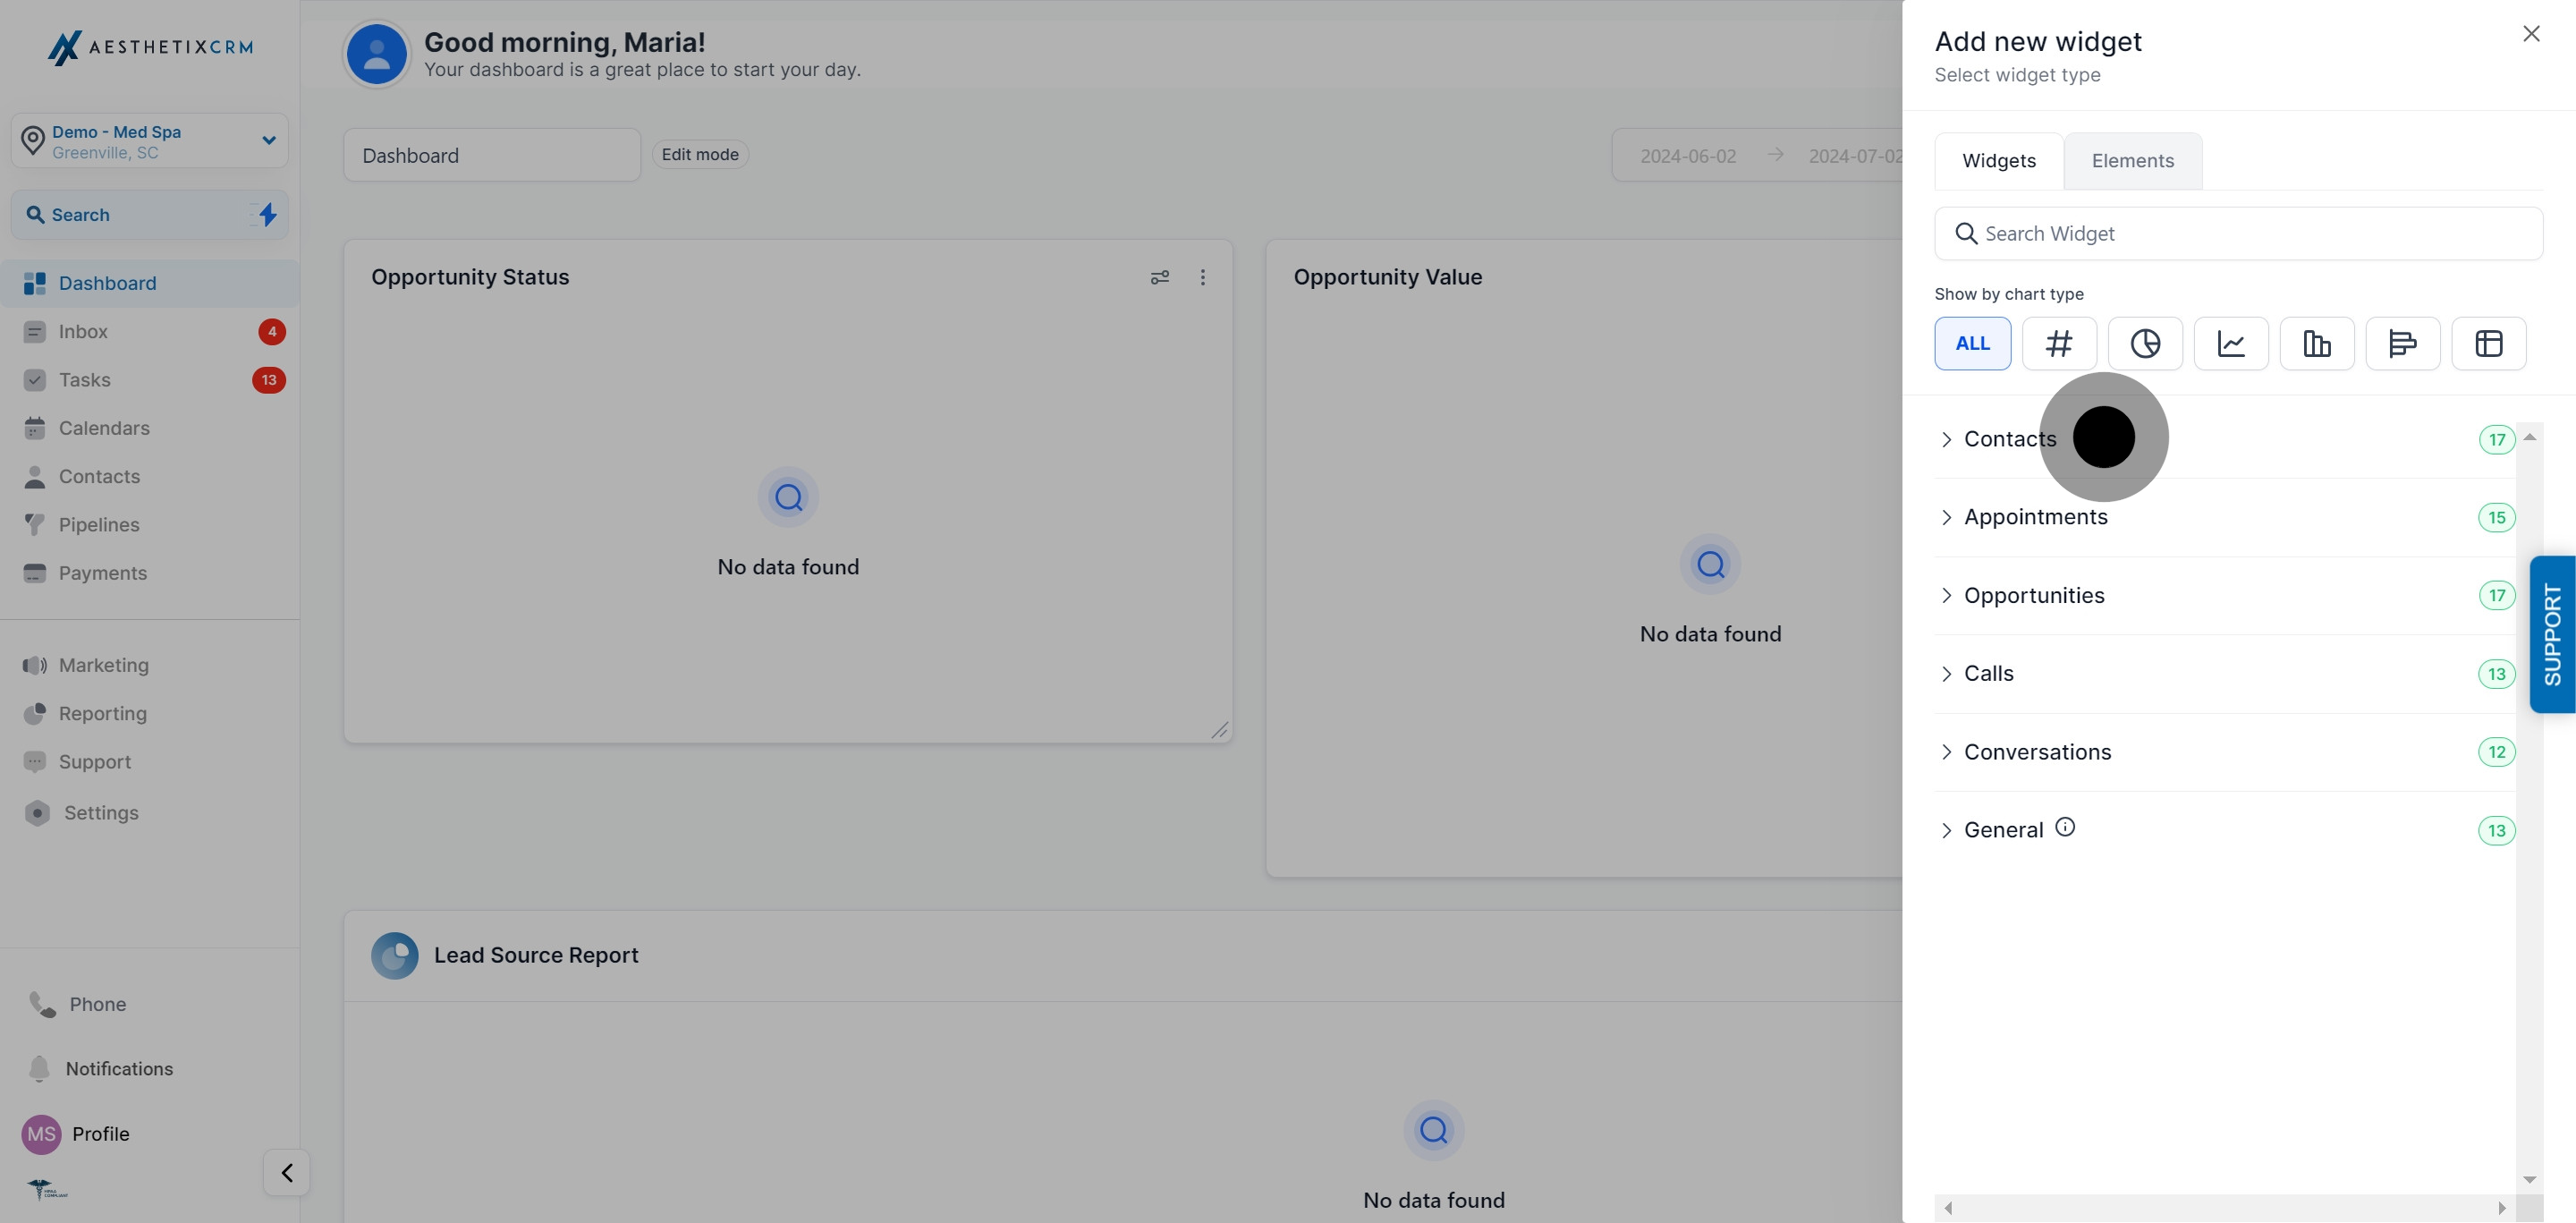The image size is (2576, 1223).
Task: Click the Edit mode button
Action: [x=699, y=154]
